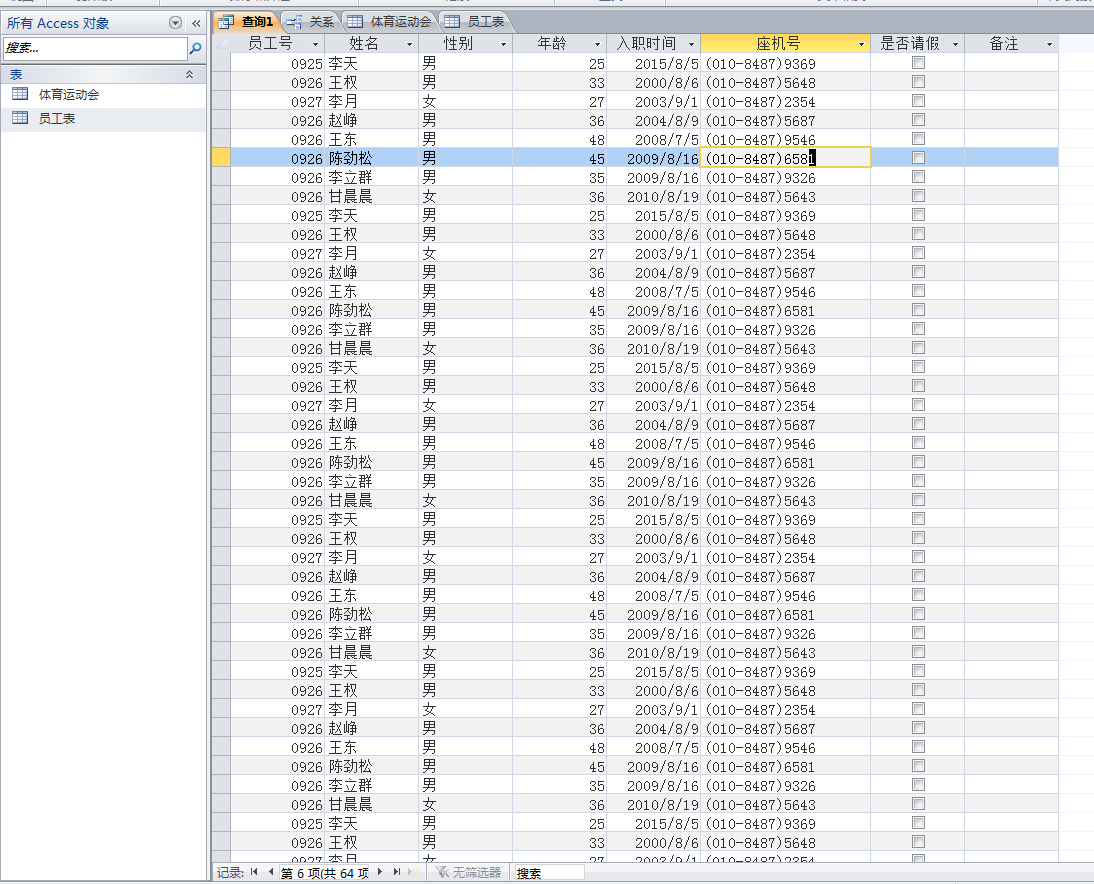Collapse the 表 (Tables) group
Screen dimensions: 1094x884
click(189, 74)
